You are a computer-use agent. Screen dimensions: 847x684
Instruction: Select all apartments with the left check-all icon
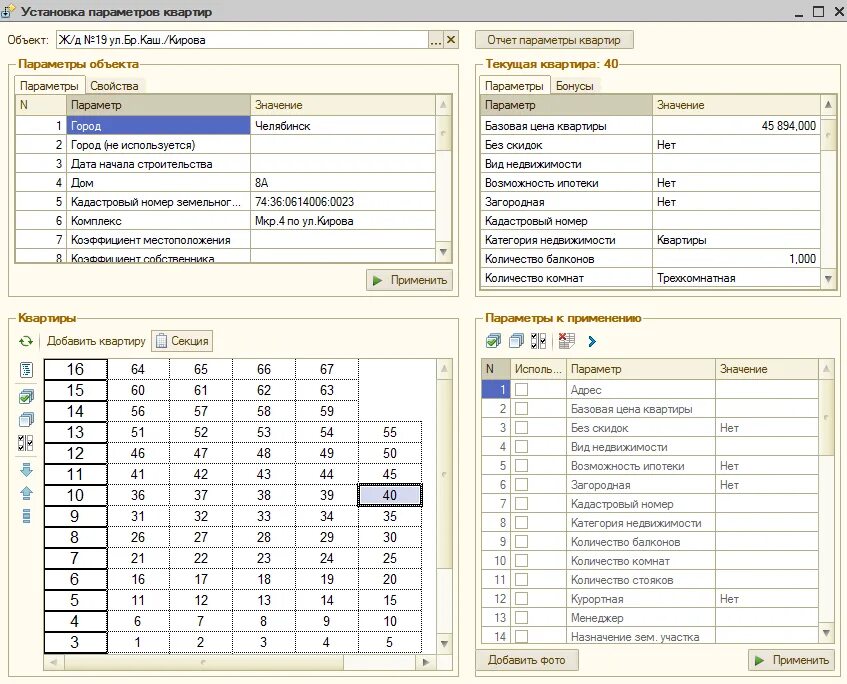26,397
